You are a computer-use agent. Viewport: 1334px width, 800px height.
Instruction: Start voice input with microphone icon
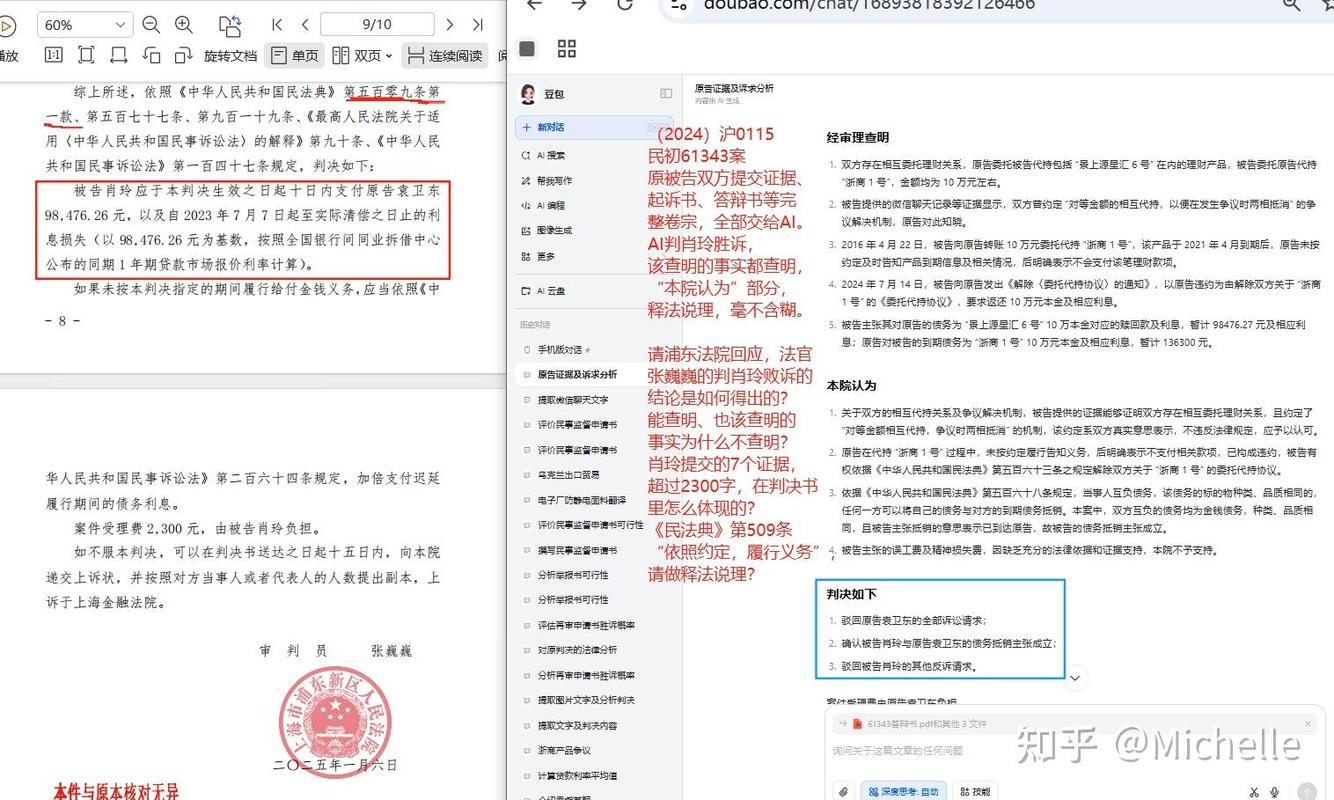point(1275,791)
